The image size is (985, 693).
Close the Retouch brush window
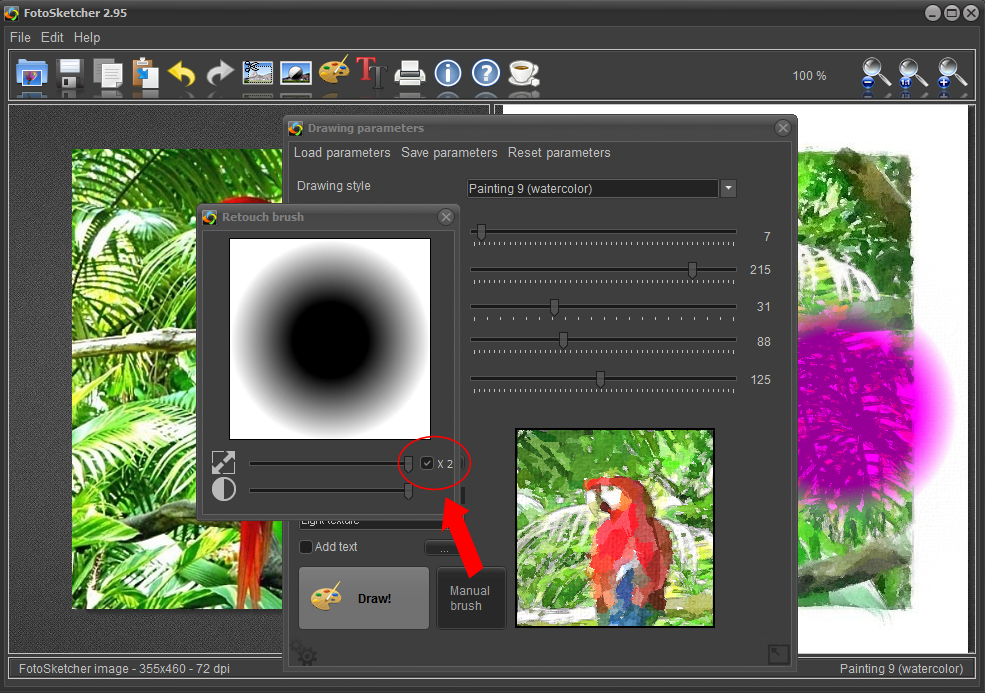(x=446, y=217)
